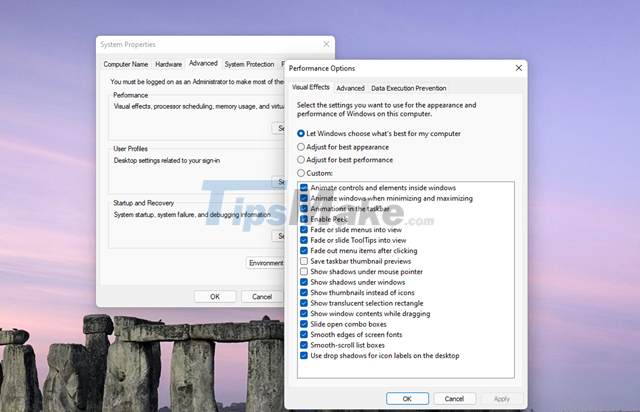Open Environment Variables button
This screenshot has height=412, width=640.
[265, 263]
